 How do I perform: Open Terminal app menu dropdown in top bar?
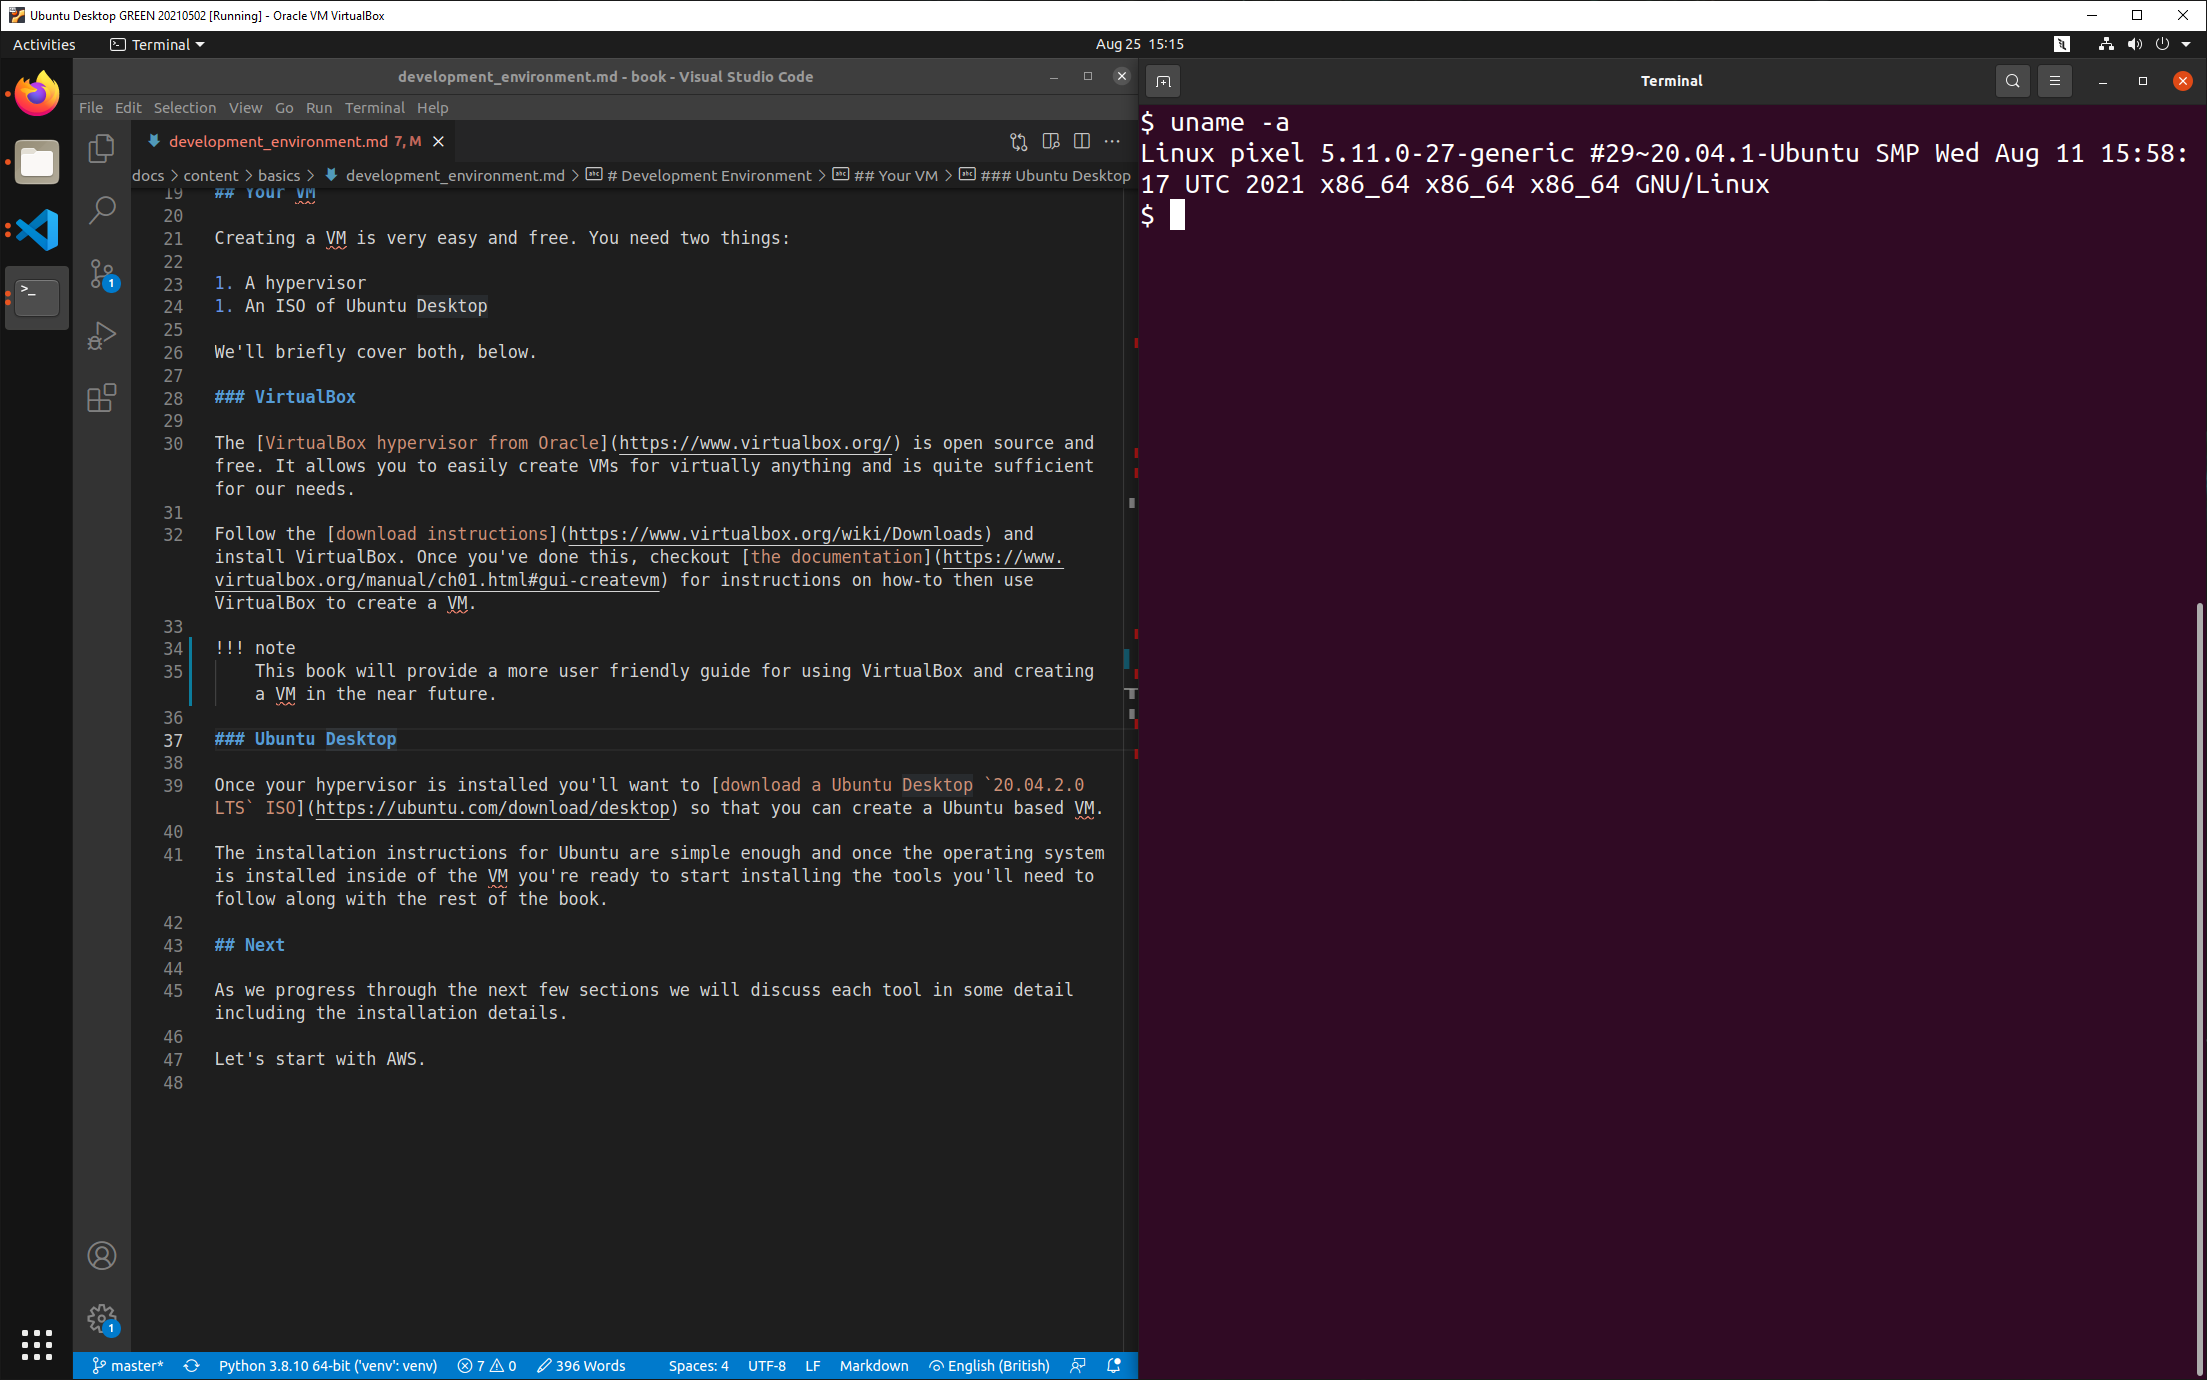tap(157, 44)
